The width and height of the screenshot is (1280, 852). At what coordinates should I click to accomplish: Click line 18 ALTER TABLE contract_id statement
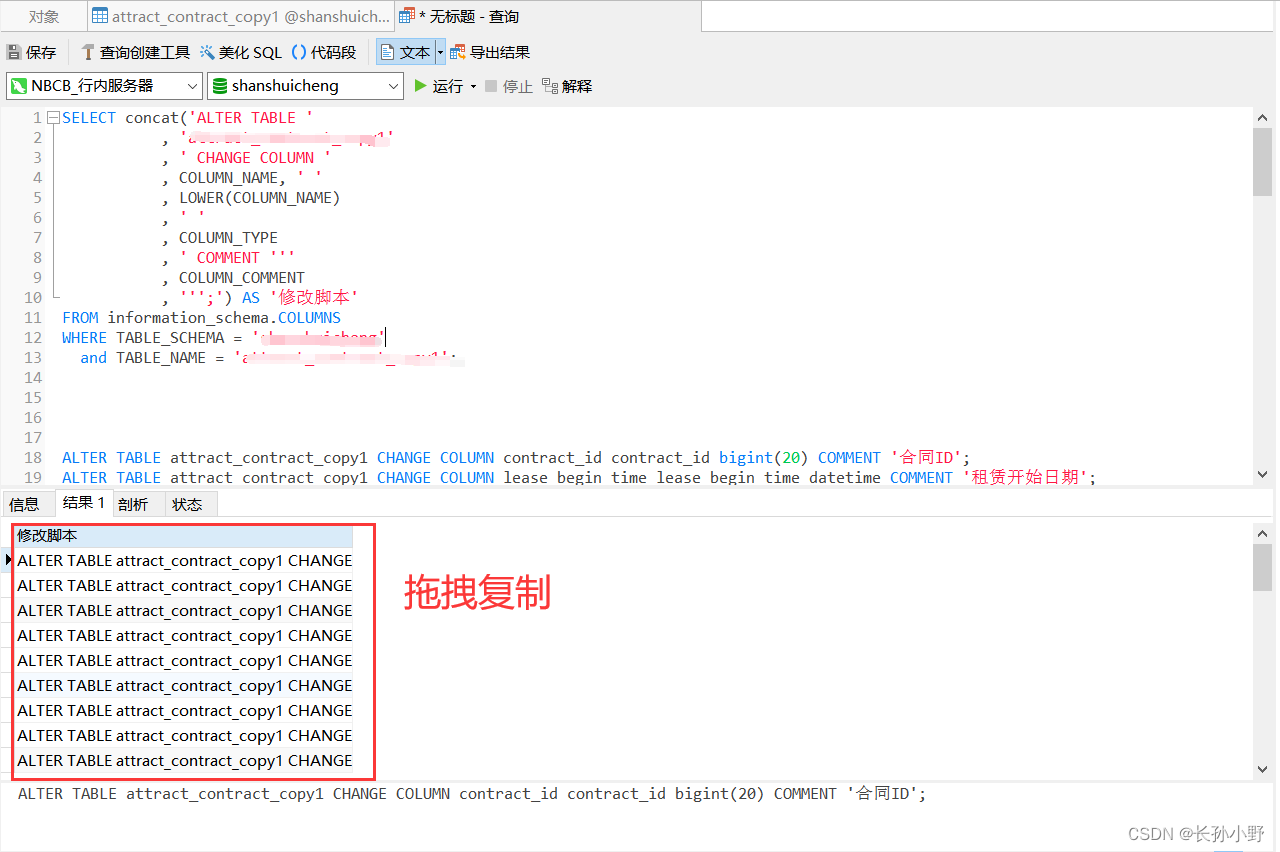pos(516,457)
